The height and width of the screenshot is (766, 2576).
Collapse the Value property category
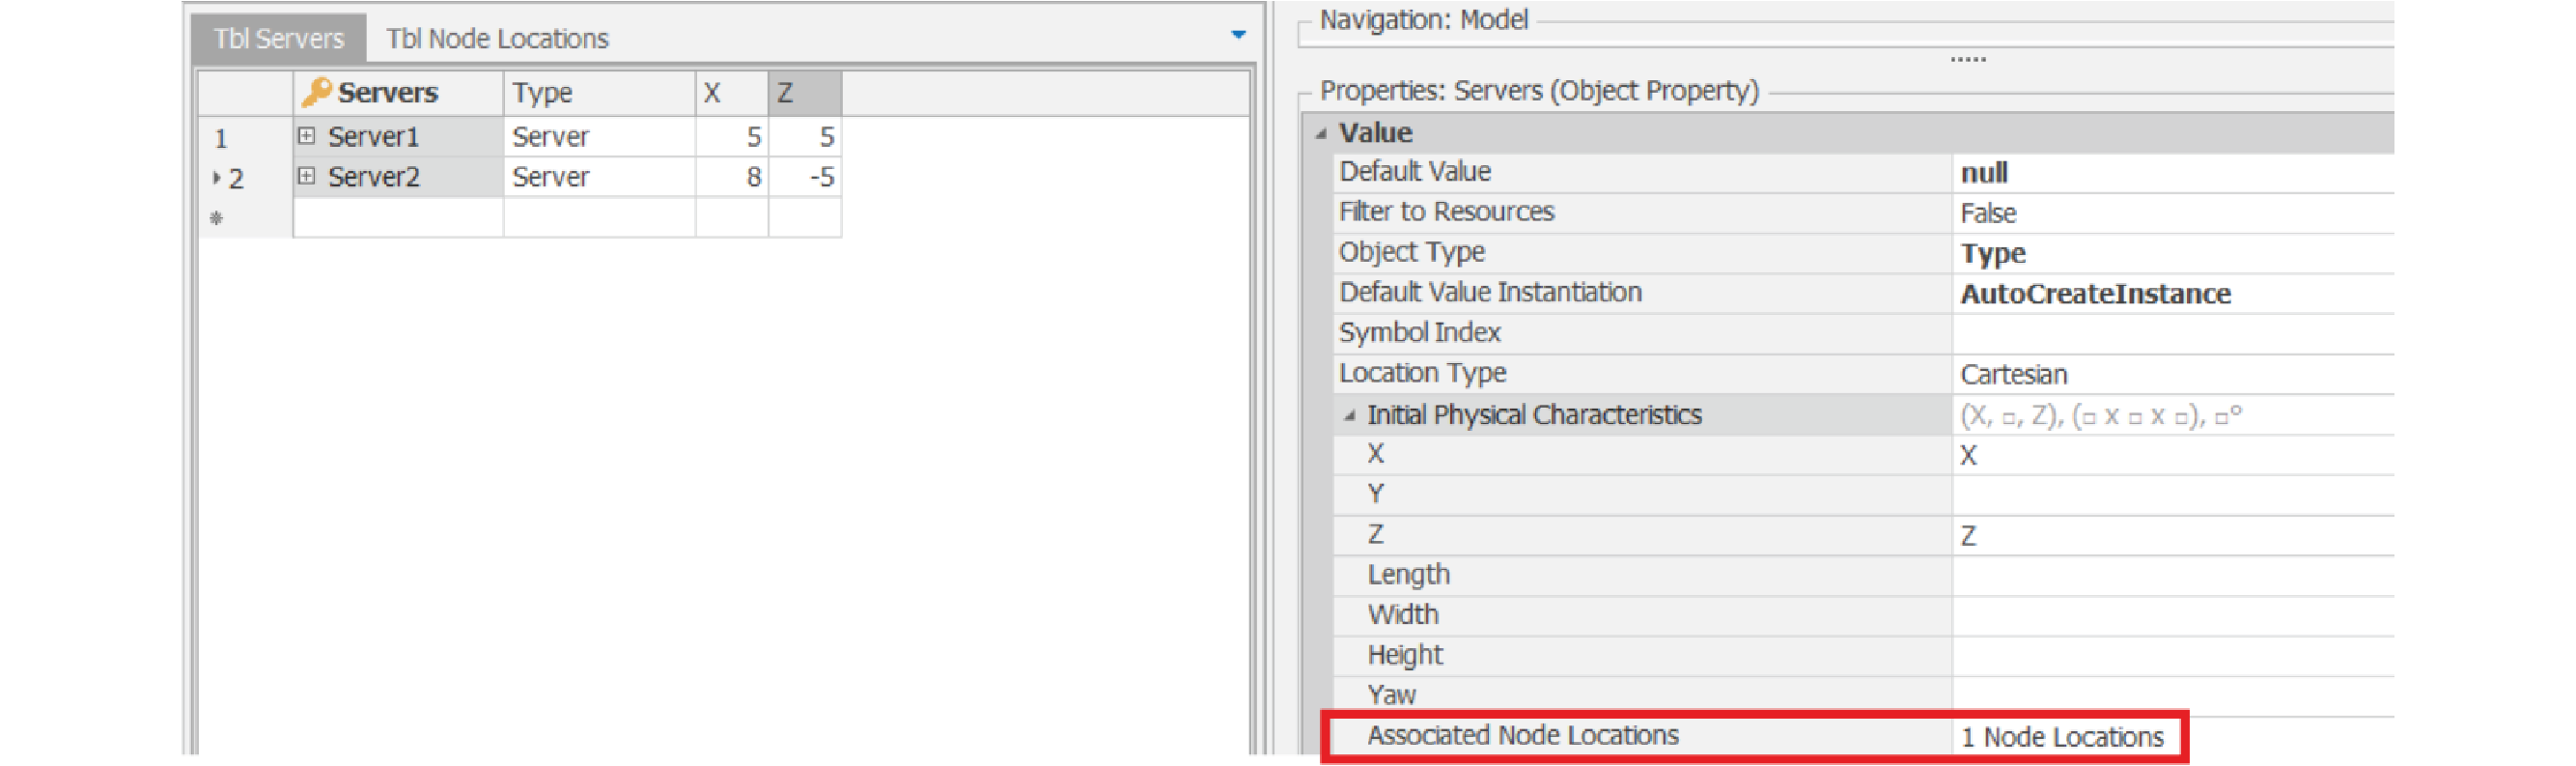pos(1321,133)
